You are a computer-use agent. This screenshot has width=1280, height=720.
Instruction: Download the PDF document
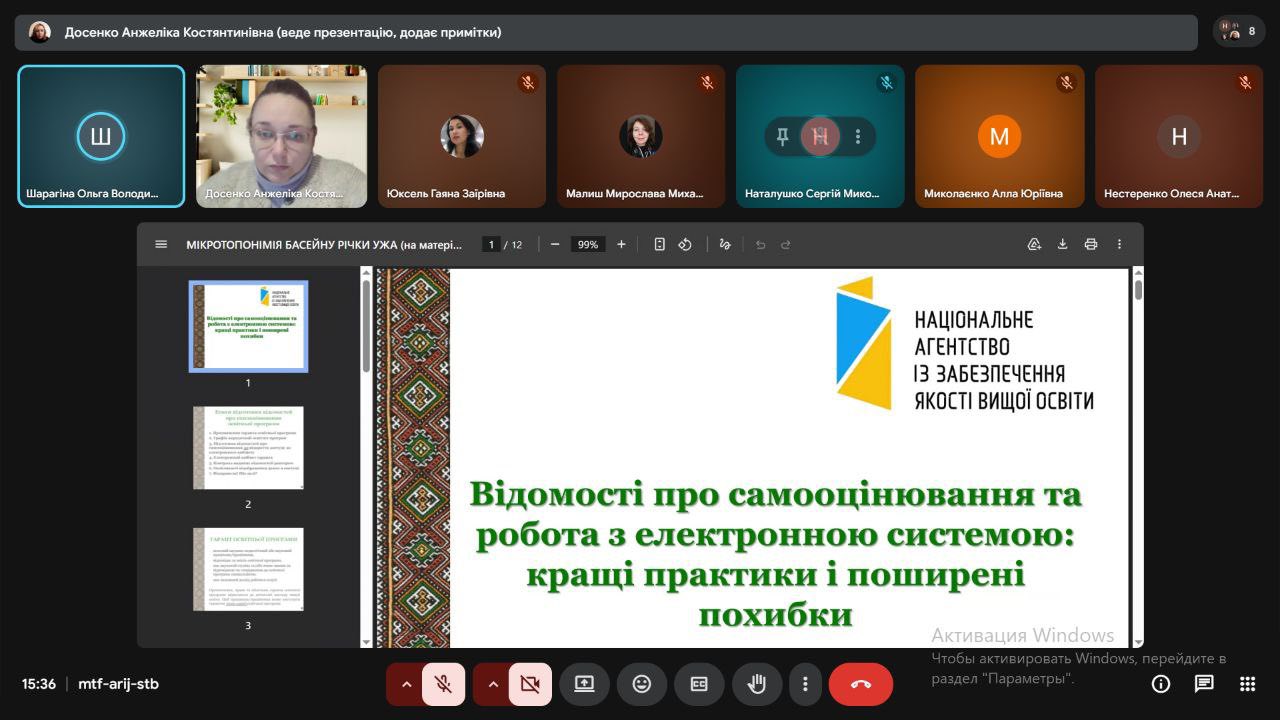1062,244
